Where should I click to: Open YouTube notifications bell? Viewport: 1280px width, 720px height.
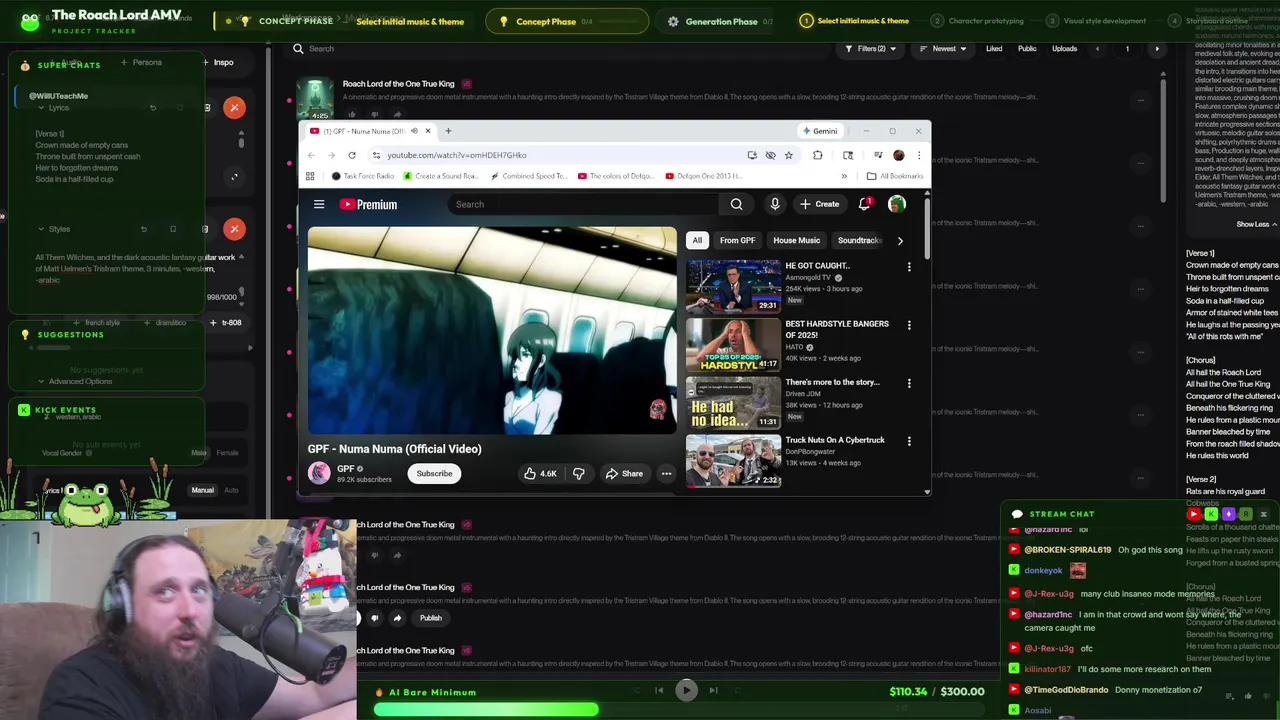point(865,204)
